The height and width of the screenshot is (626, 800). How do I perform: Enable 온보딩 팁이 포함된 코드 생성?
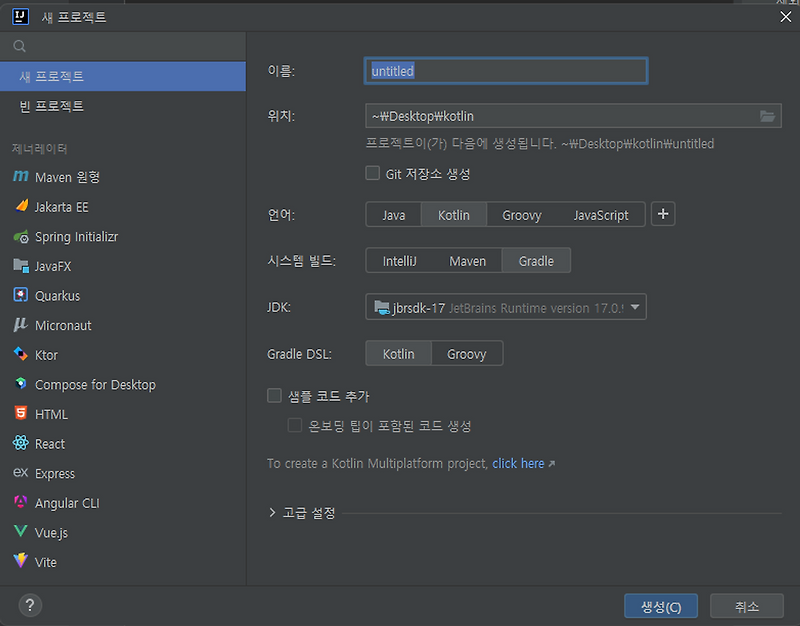(x=295, y=426)
